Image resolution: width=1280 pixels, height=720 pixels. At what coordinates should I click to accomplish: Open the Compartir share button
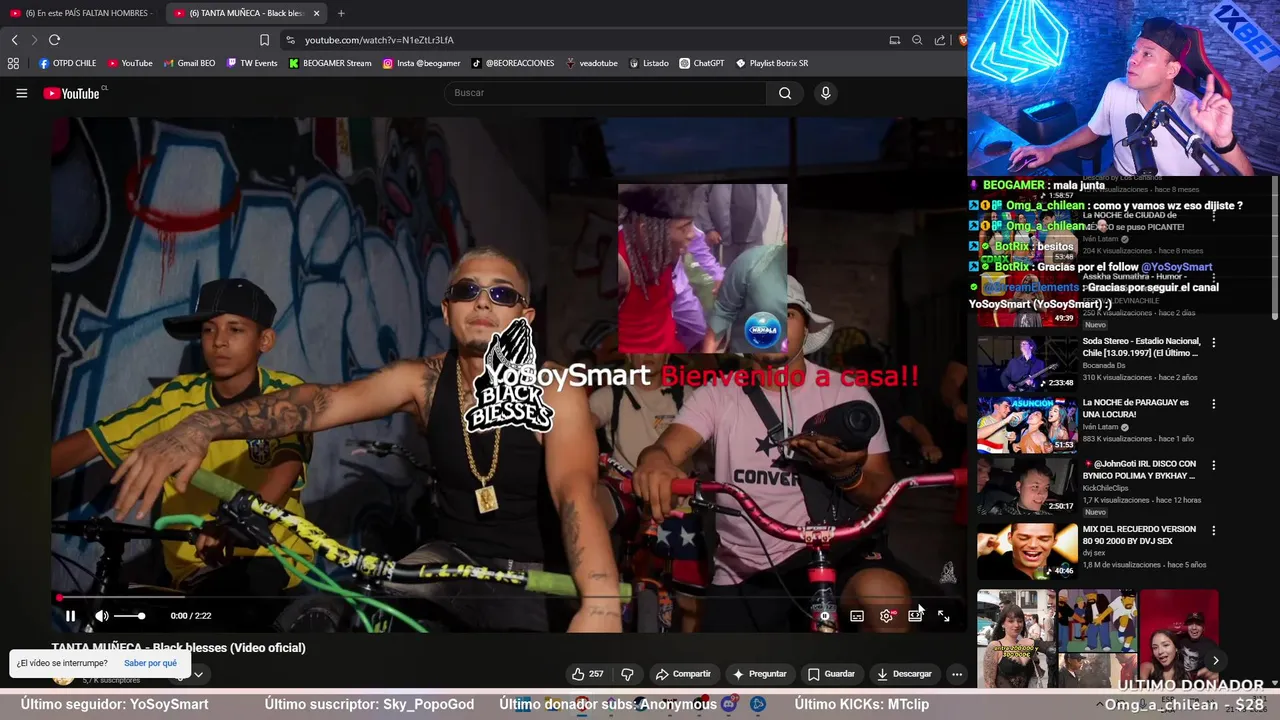click(x=683, y=674)
